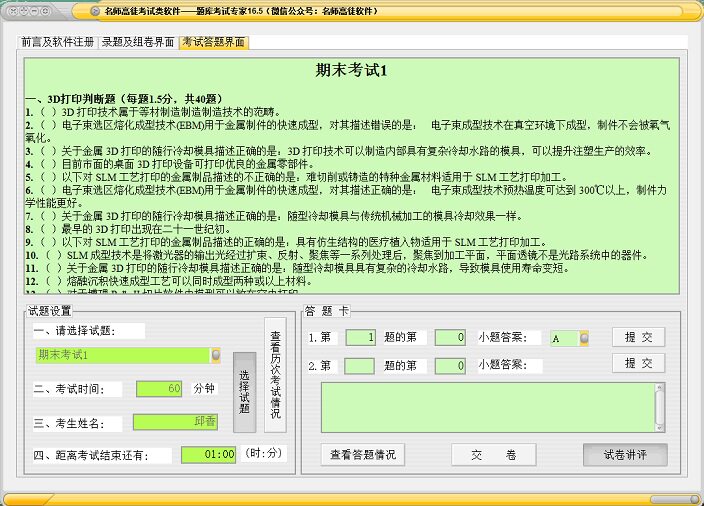Click the question number field showing 1
Image resolution: width=704 pixels, height=506 pixels.
tap(361, 337)
